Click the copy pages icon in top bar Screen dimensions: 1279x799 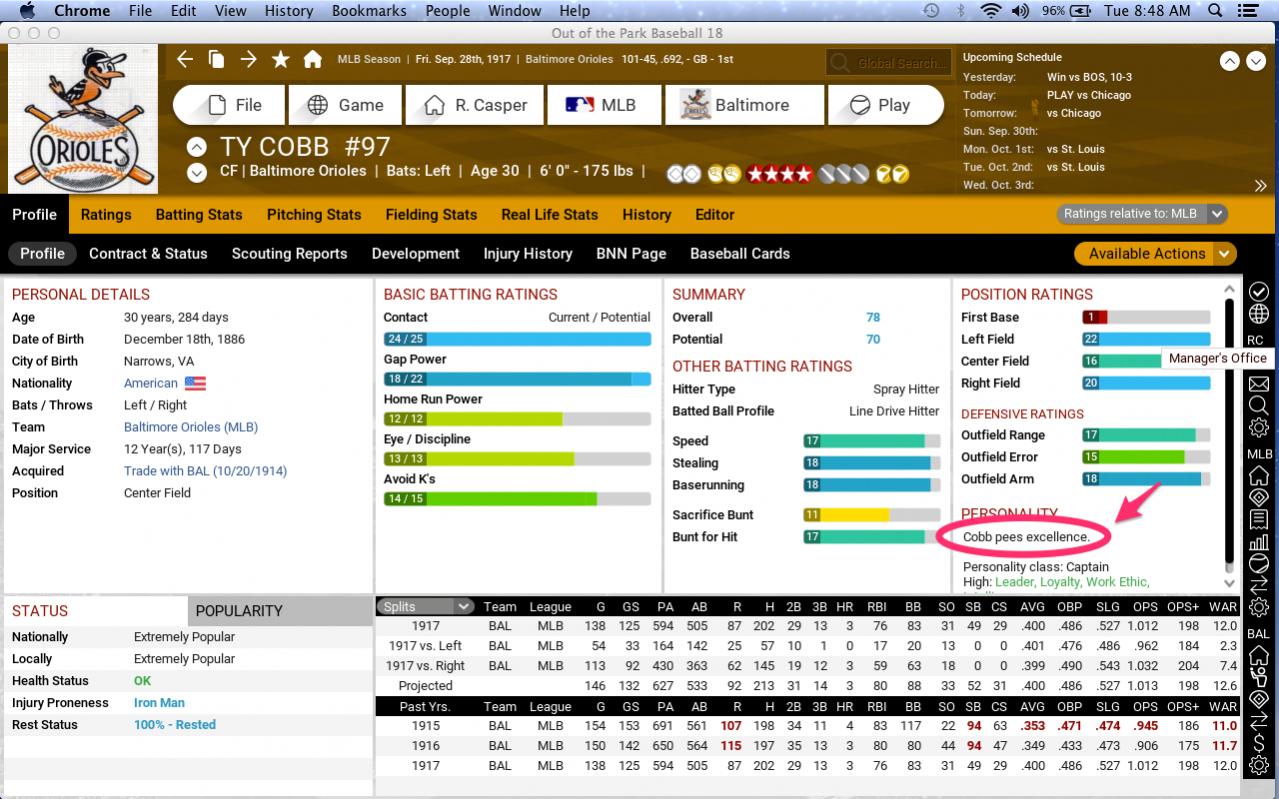pyautogui.click(x=216, y=59)
